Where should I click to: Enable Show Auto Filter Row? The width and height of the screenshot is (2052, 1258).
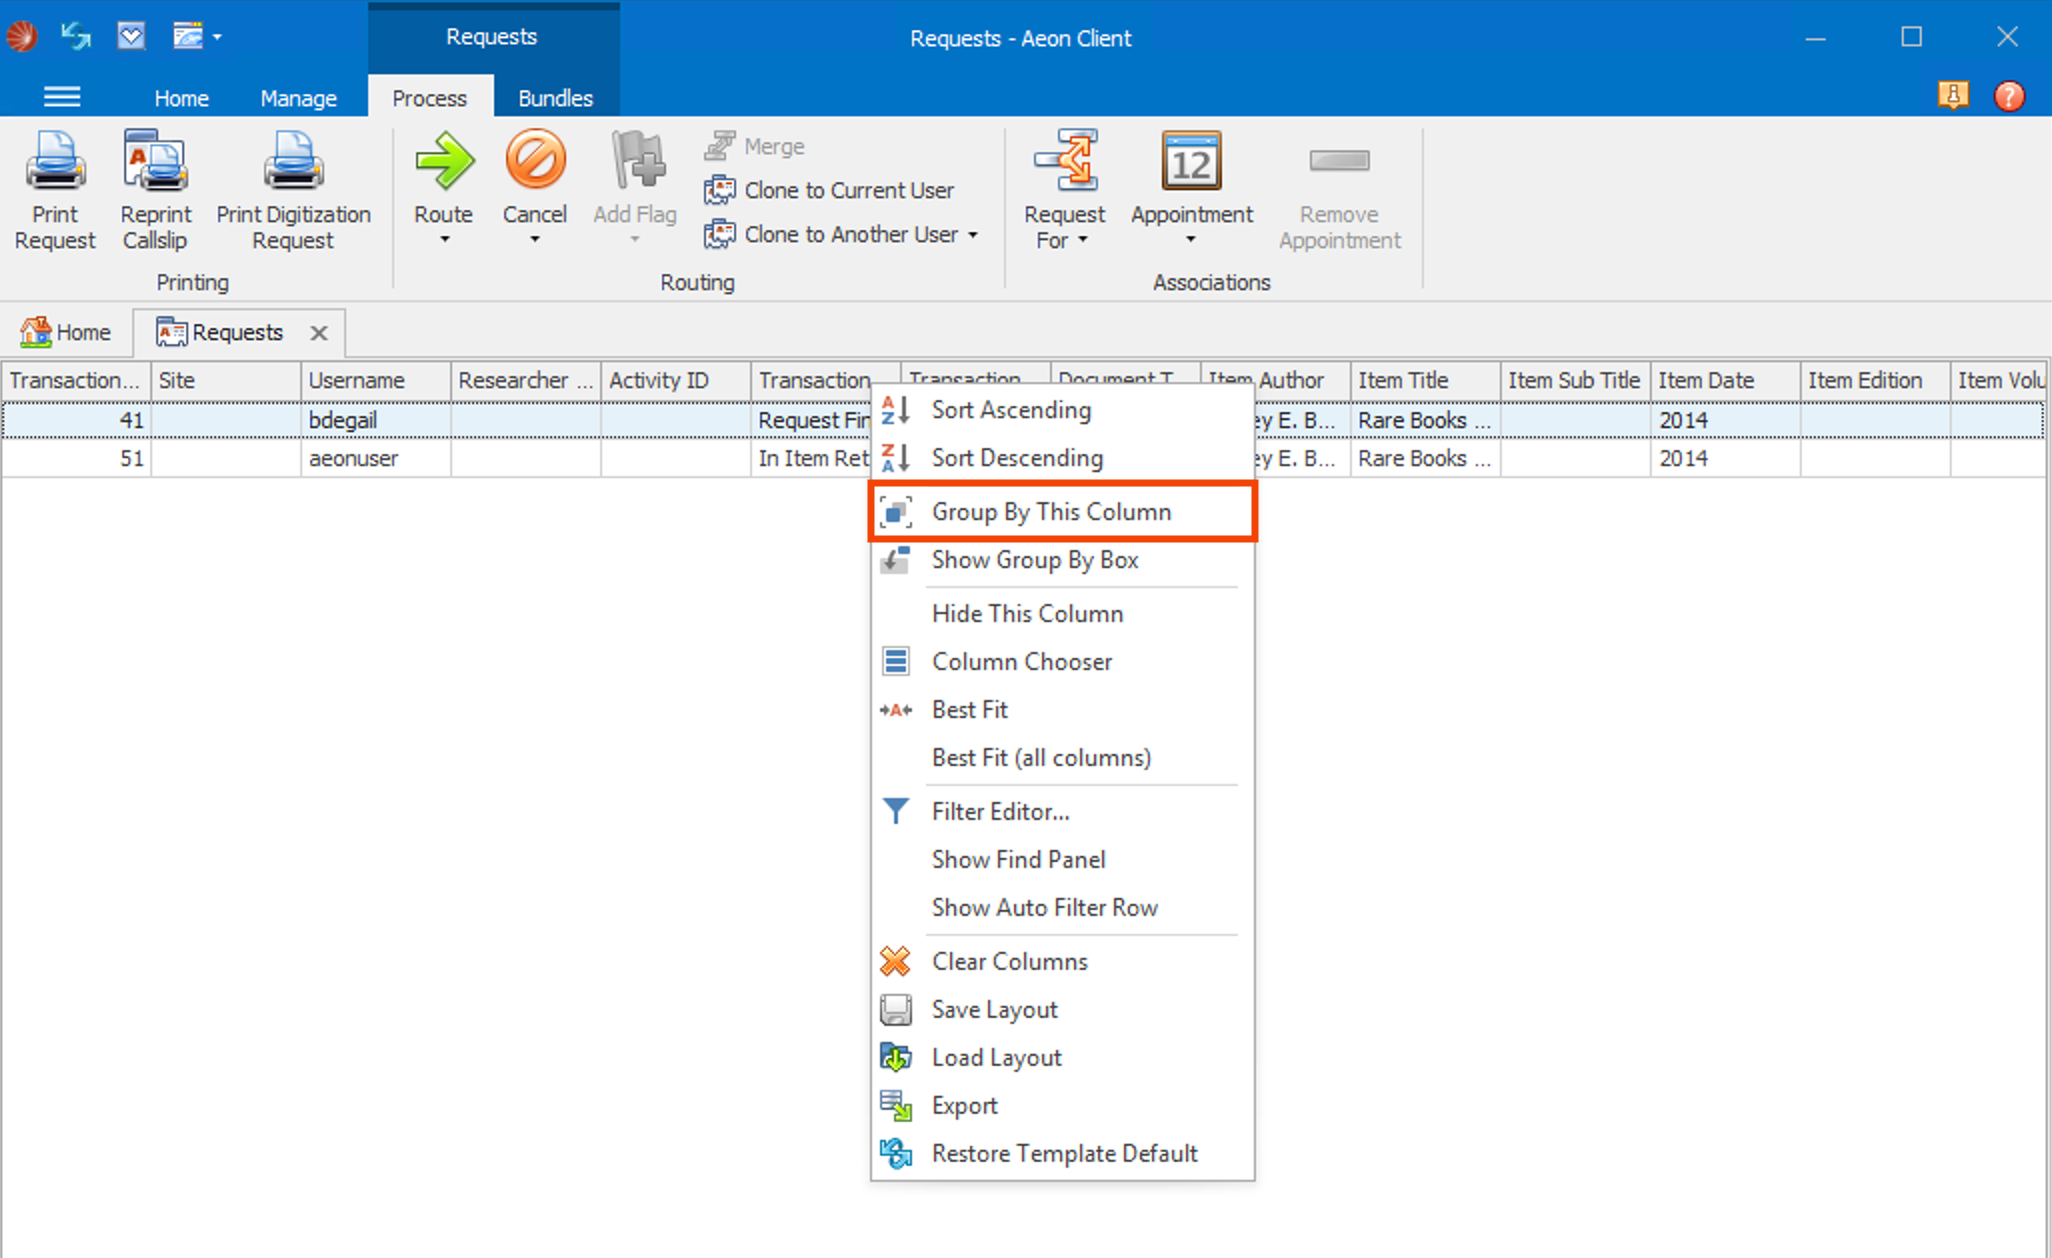click(1044, 907)
